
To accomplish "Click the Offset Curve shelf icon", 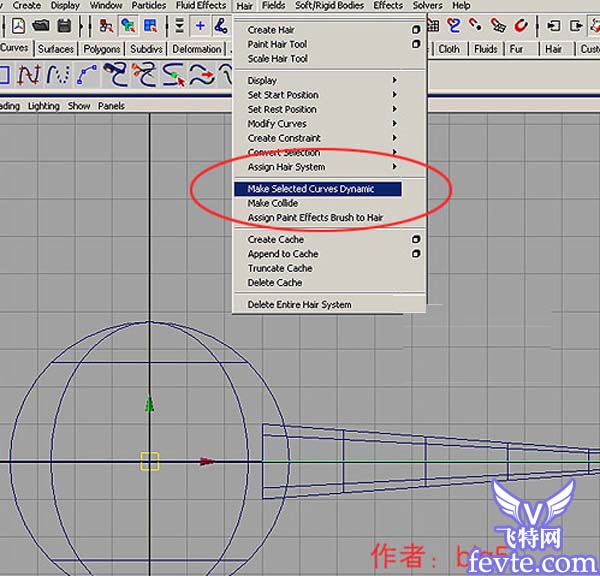I will 202,74.
